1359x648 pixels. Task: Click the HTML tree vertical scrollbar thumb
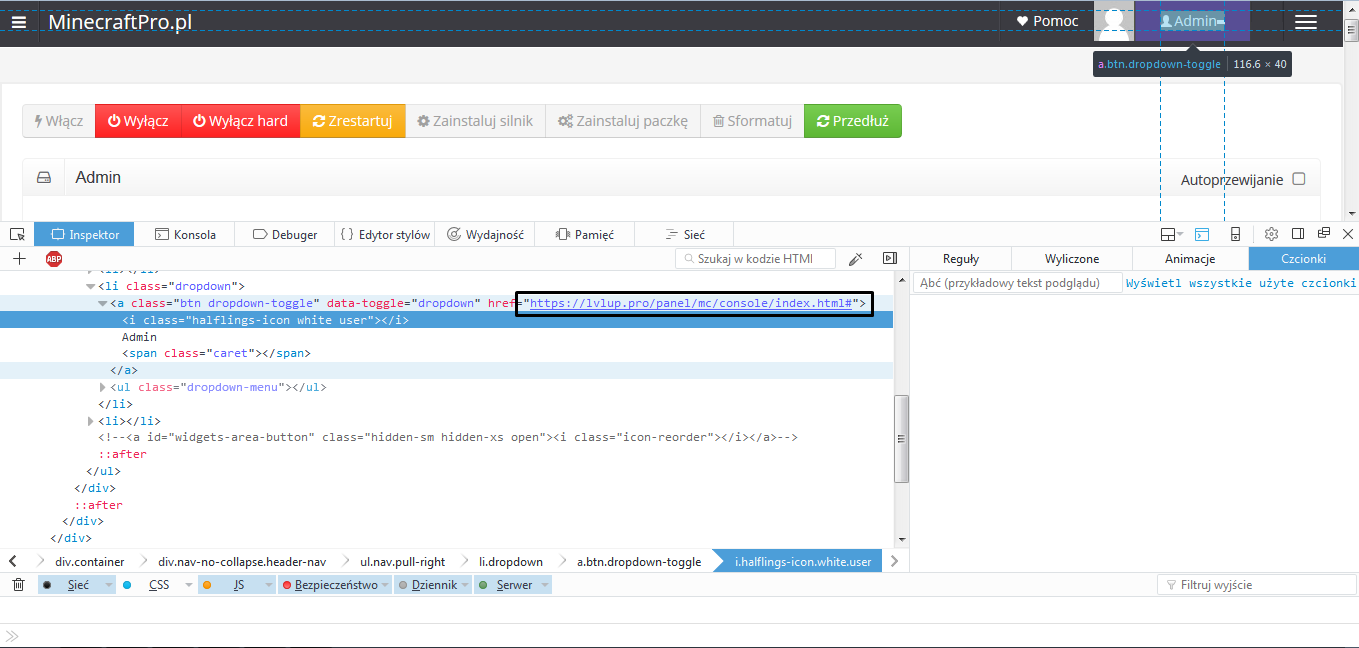(901, 438)
